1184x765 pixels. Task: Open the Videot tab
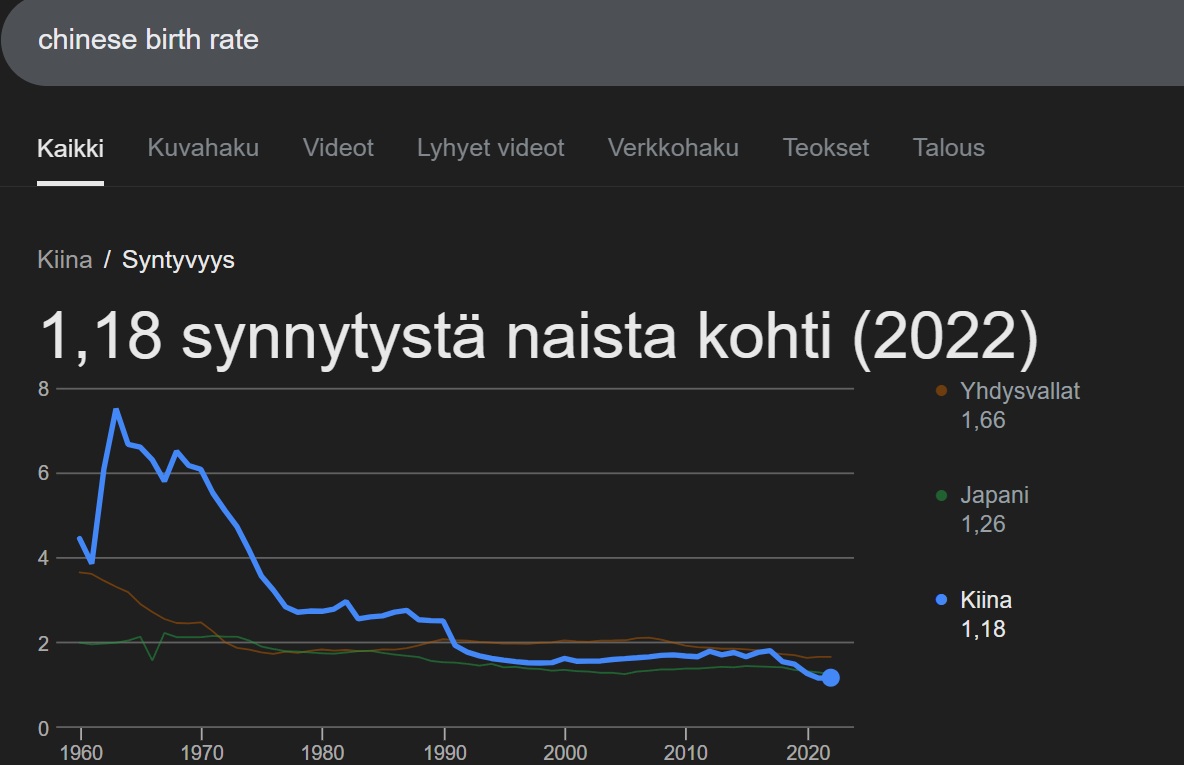coord(338,148)
